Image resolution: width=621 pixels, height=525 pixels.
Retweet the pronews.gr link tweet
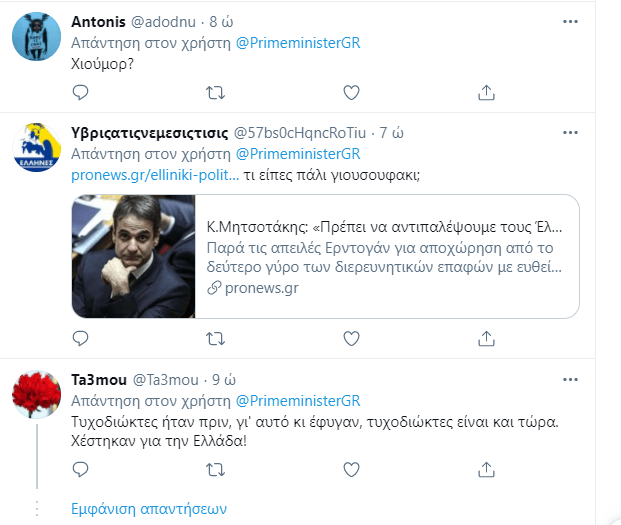point(214,341)
